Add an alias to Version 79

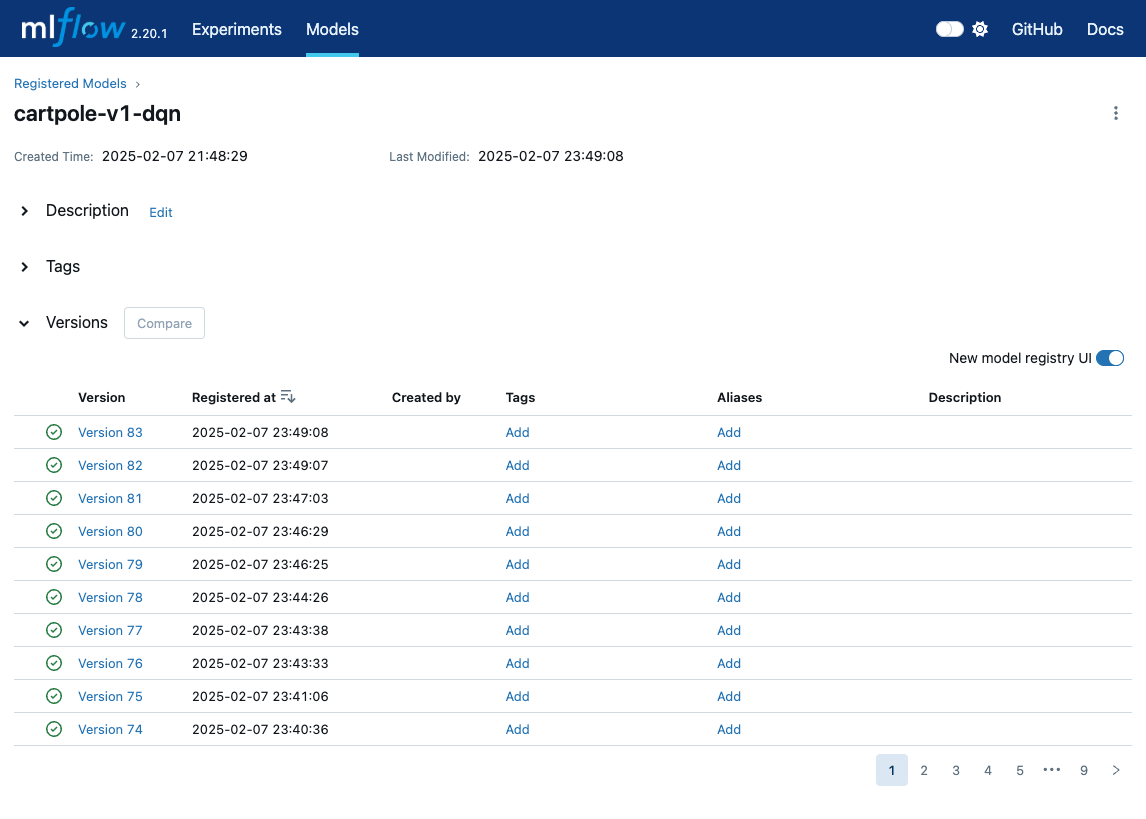pyautogui.click(x=729, y=564)
